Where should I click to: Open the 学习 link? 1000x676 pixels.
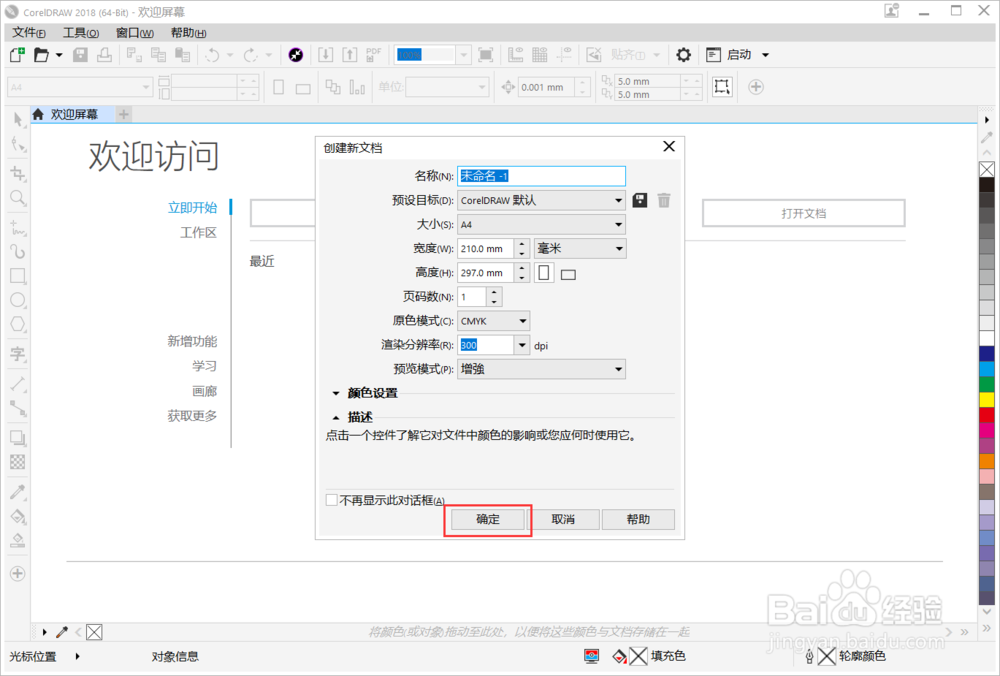(205, 366)
